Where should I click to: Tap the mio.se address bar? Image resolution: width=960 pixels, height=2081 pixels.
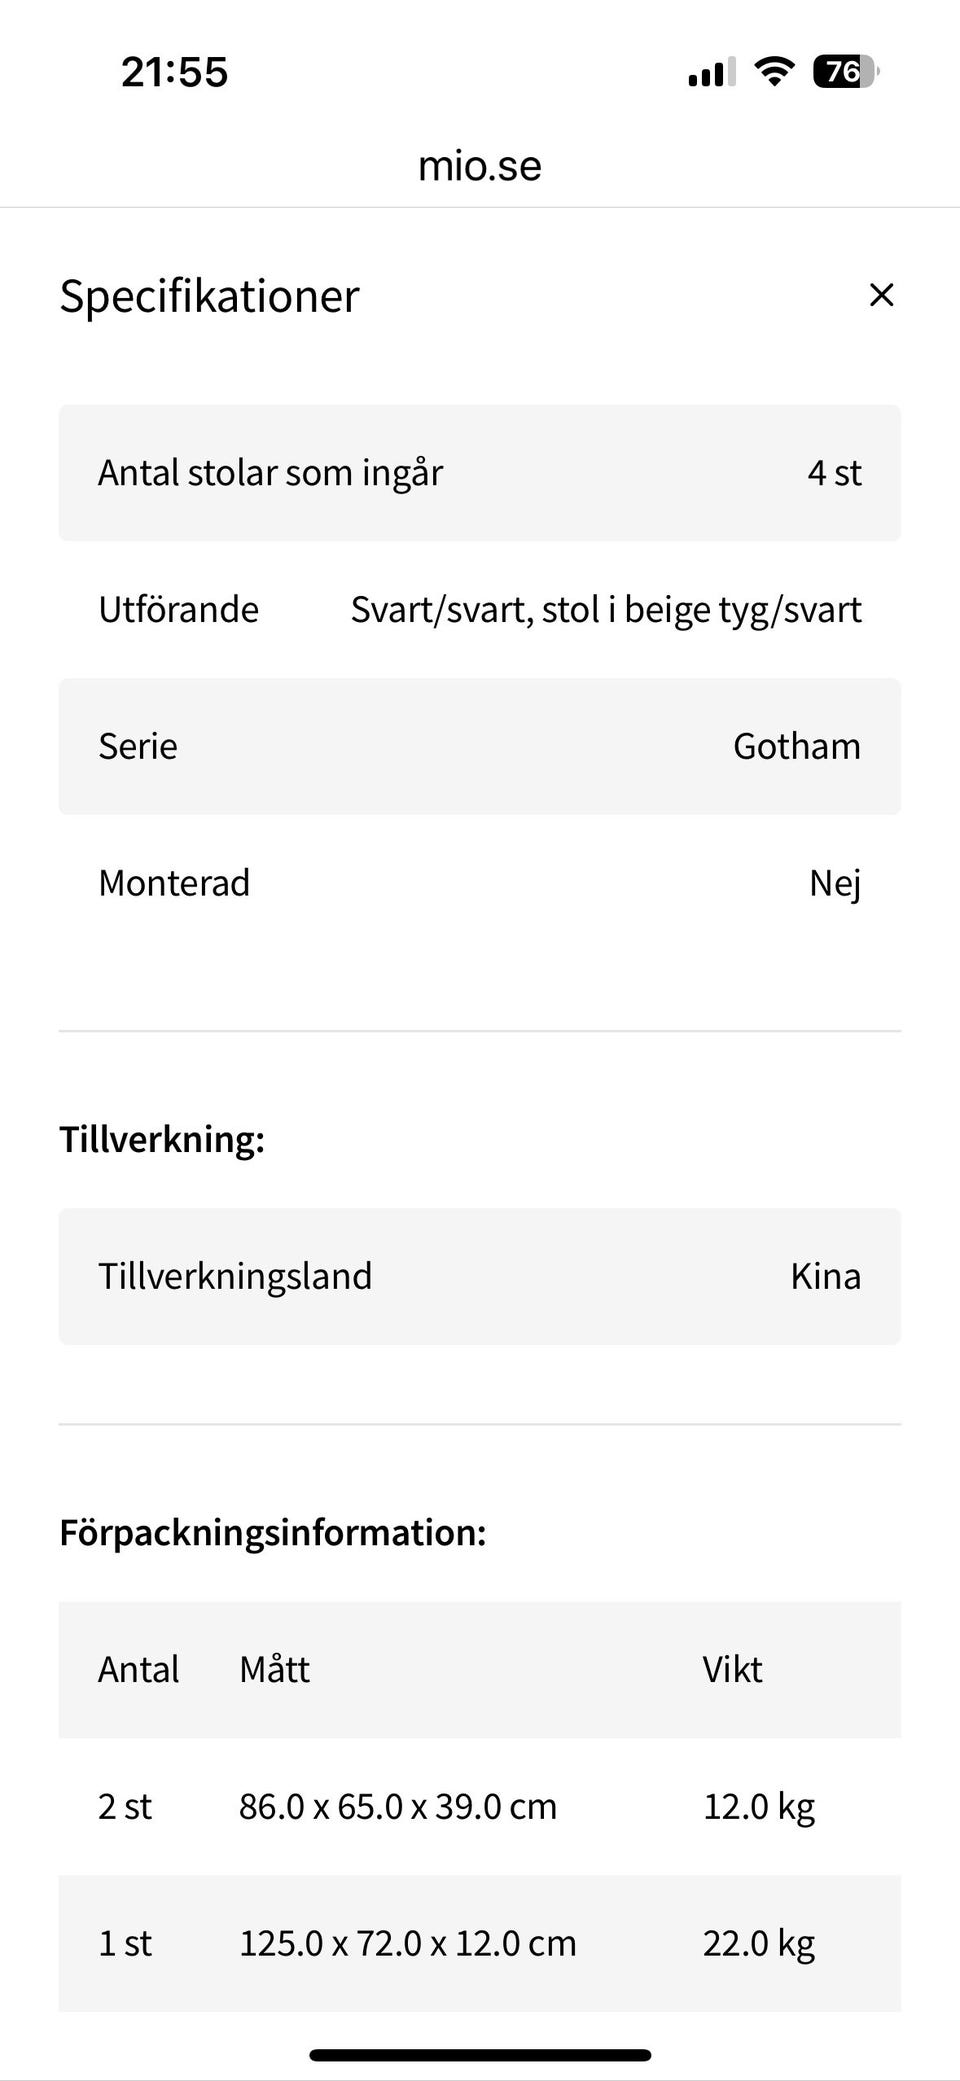point(480,166)
